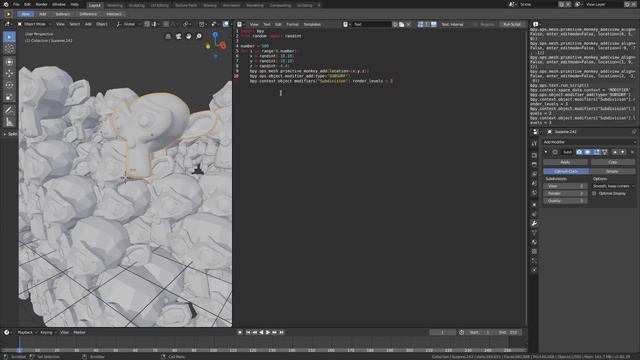Enable the Optimal Display checkbox
The width and height of the screenshot is (640, 360).
[x=594, y=193]
